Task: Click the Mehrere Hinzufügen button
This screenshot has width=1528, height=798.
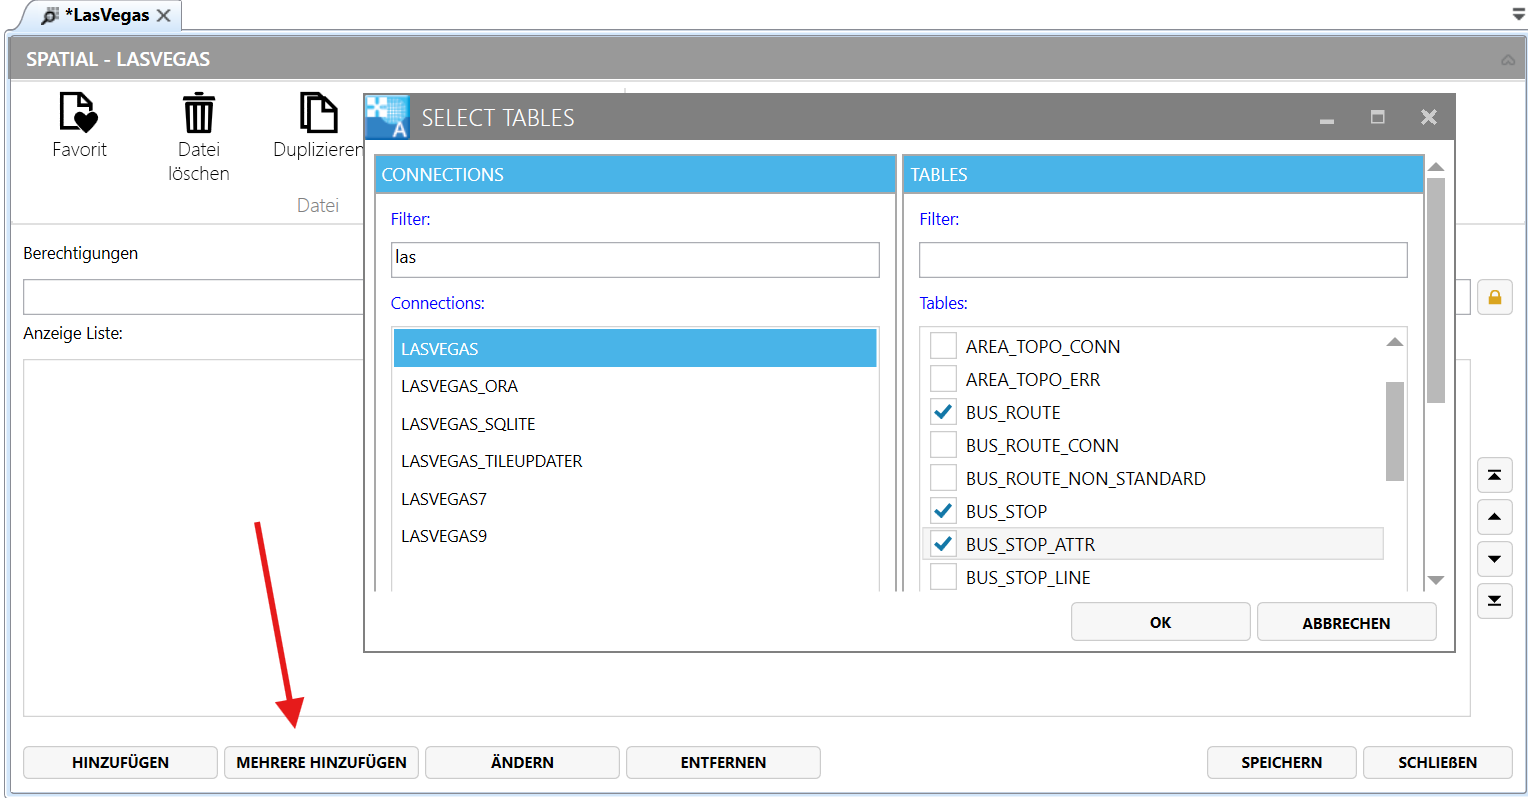Action: point(321,762)
